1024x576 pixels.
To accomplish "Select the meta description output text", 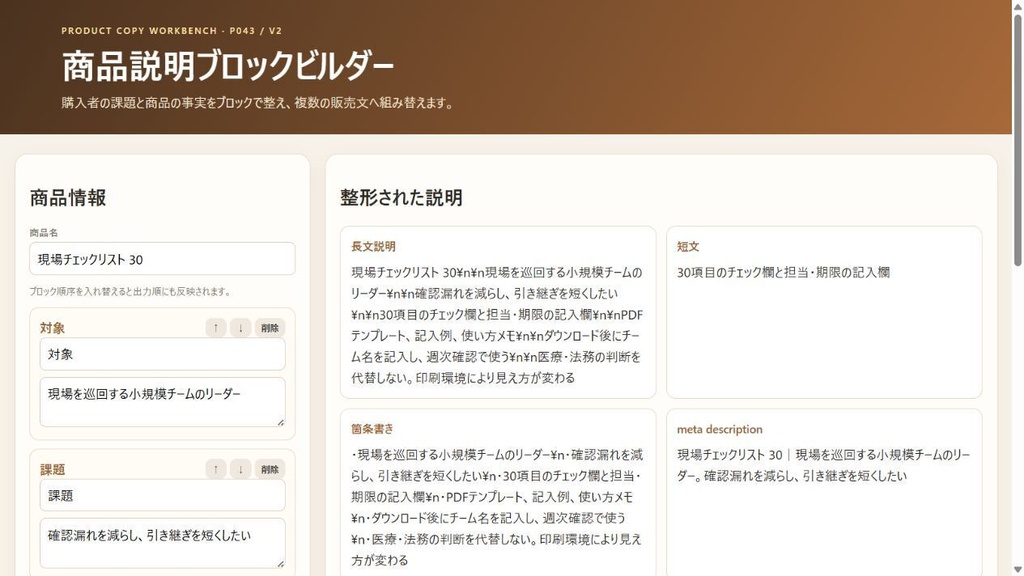I will [824, 465].
